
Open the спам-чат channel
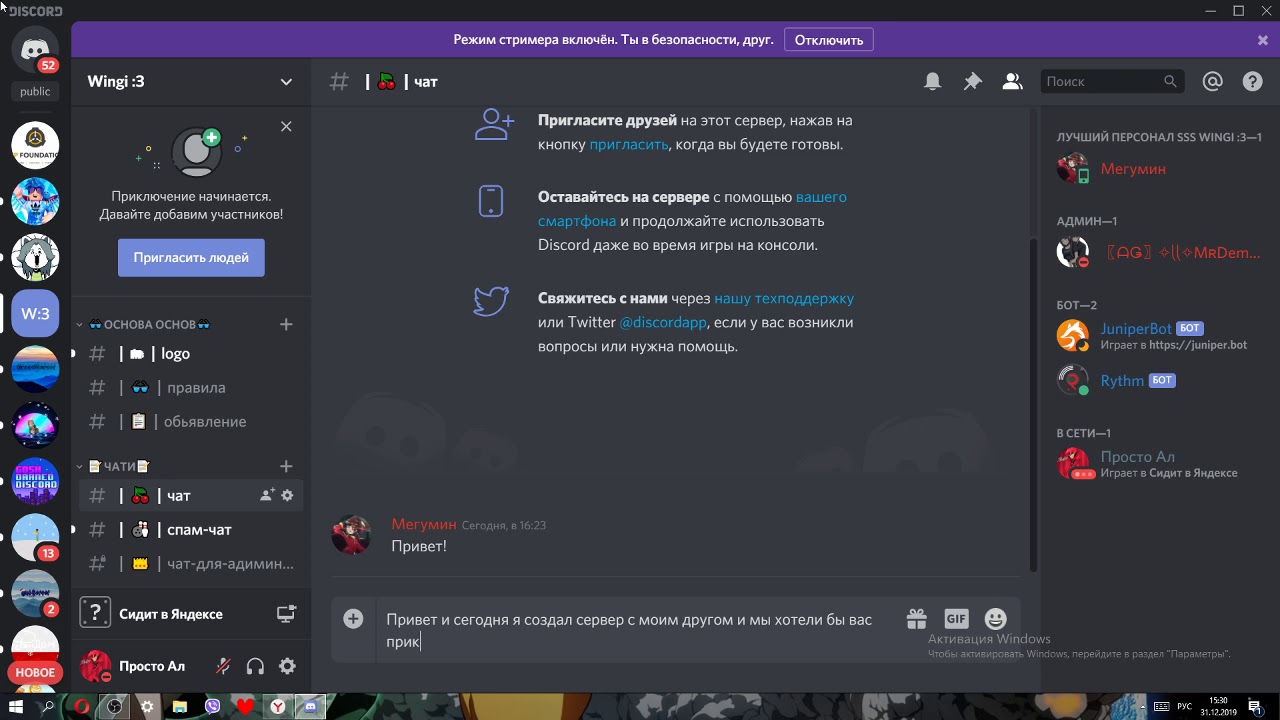tap(191, 529)
